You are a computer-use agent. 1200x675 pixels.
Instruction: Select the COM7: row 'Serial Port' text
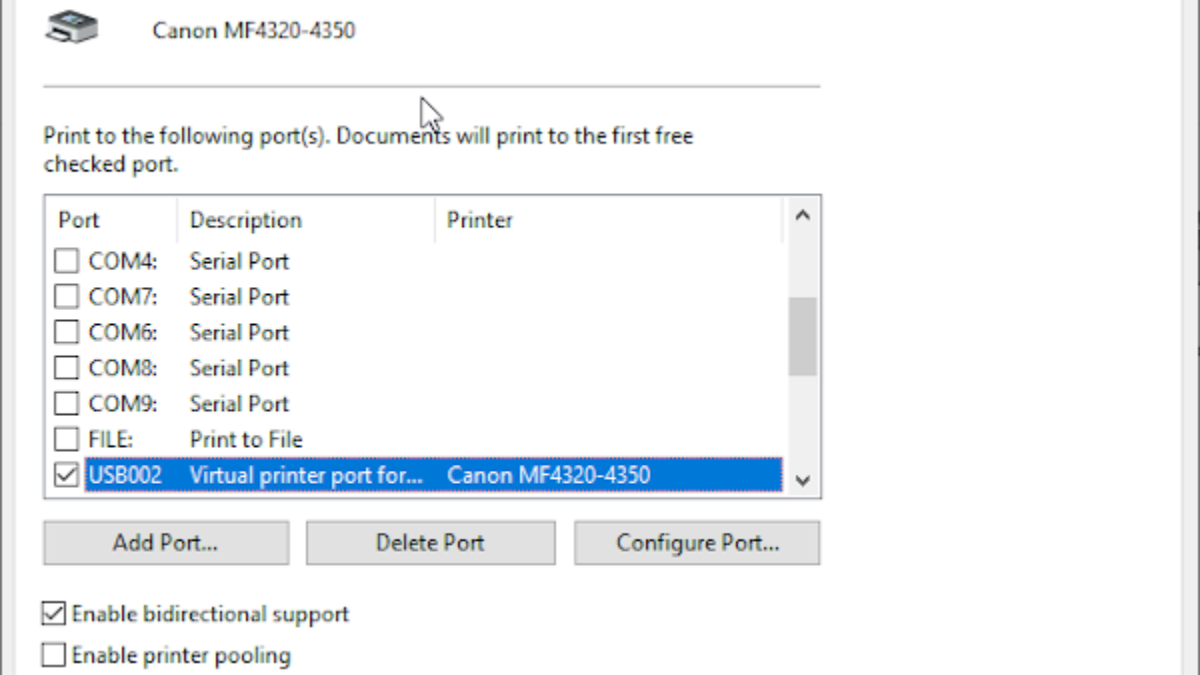[239, 297]
